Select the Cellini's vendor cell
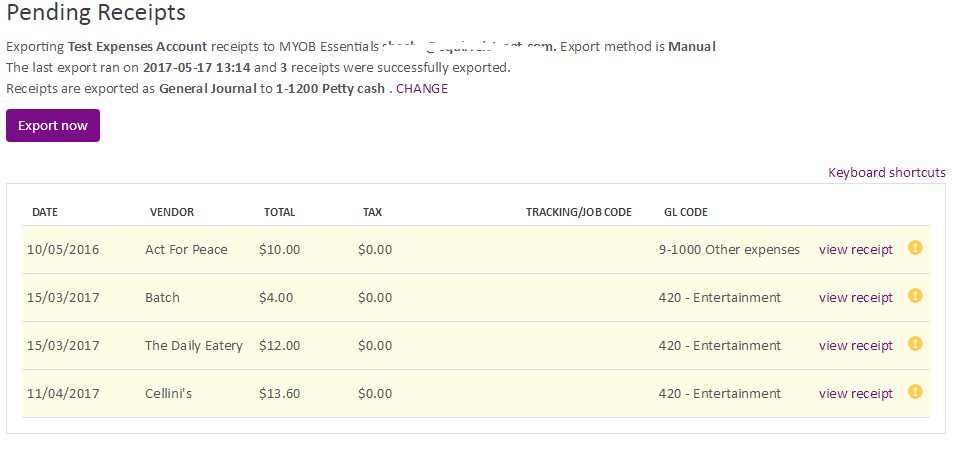This screenshot has height=470, width=969. (x=168, y=393)
